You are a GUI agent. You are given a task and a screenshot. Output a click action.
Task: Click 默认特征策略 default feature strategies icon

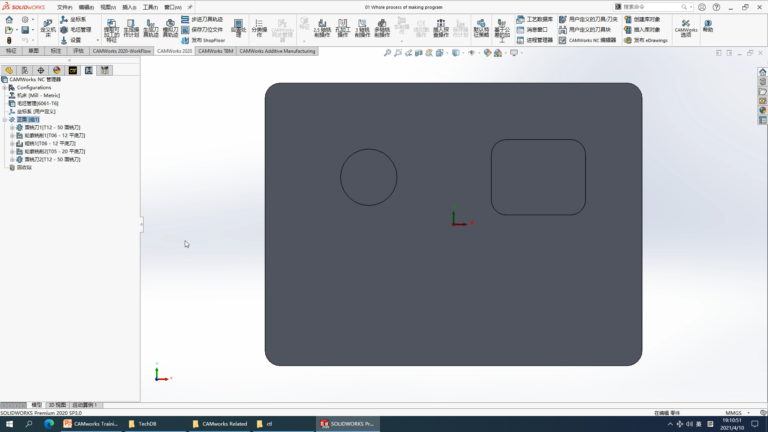481,28
